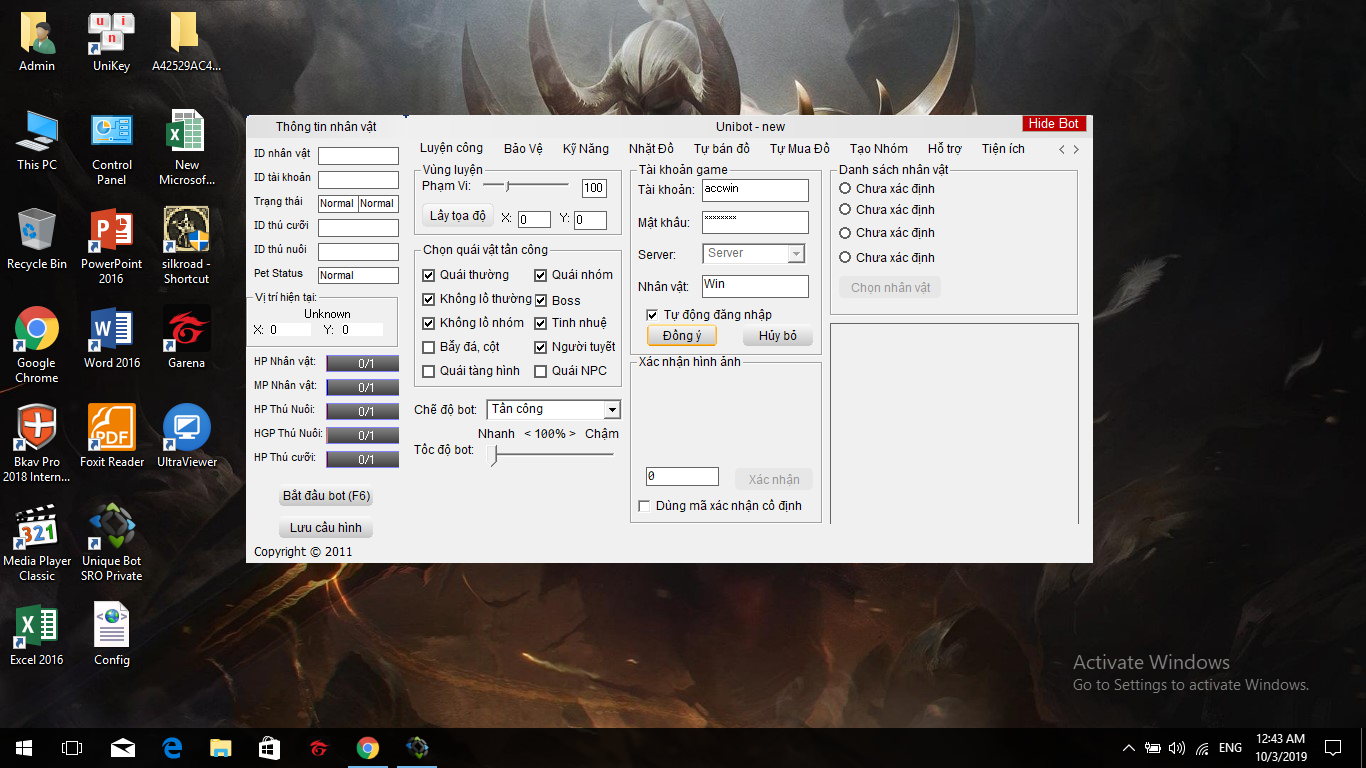The width and height of the screenshot is (1366, 768).
Task: Open the Chế độ bot dropdown
Action: (612, 410)
